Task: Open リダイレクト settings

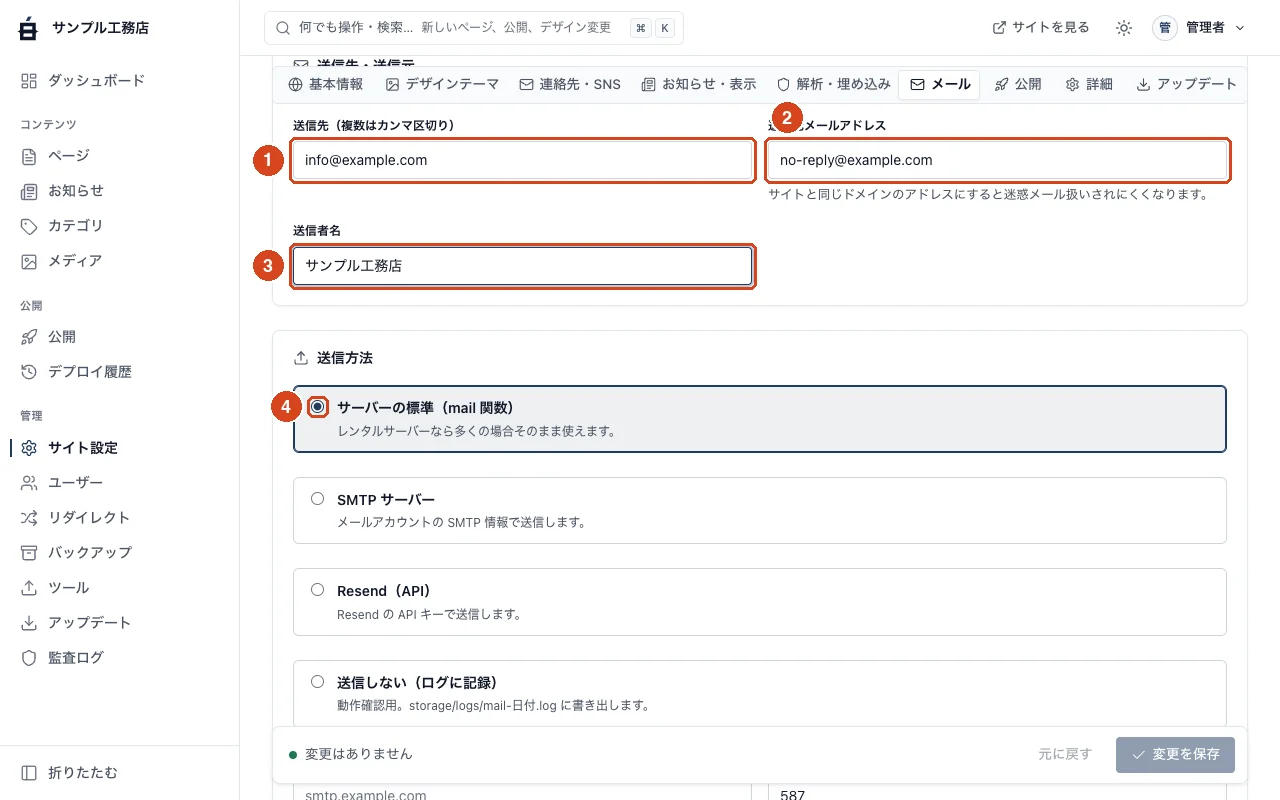Action: tap(120, 518)
